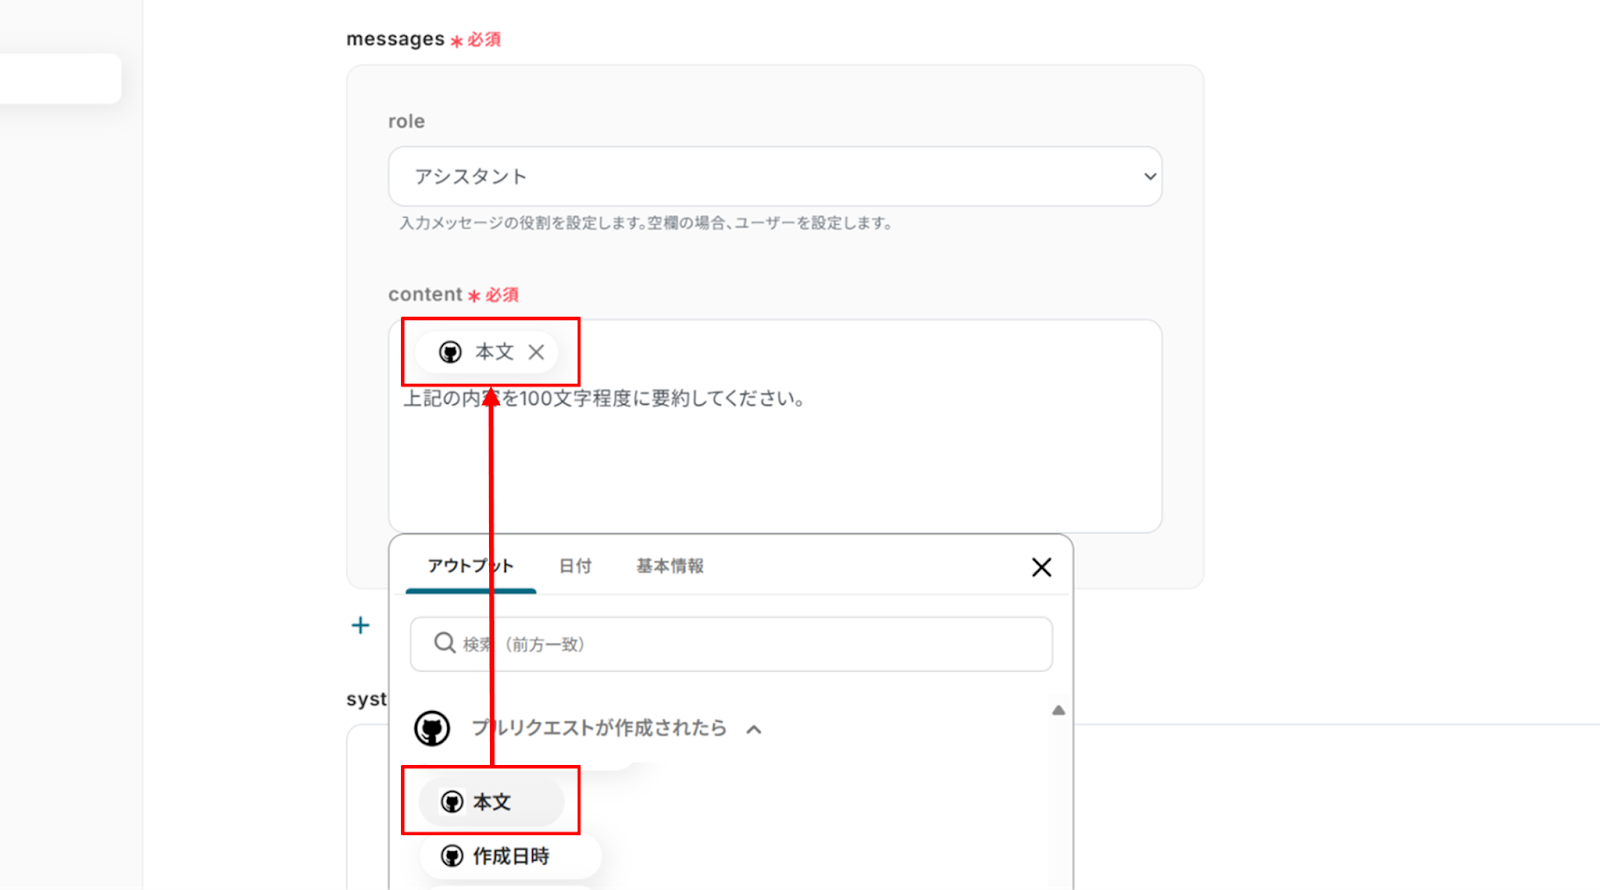Viewport: 1600px width, 890px height.
Task: Click the scroll-up arrow in the output list
Action: [1058, 710]
